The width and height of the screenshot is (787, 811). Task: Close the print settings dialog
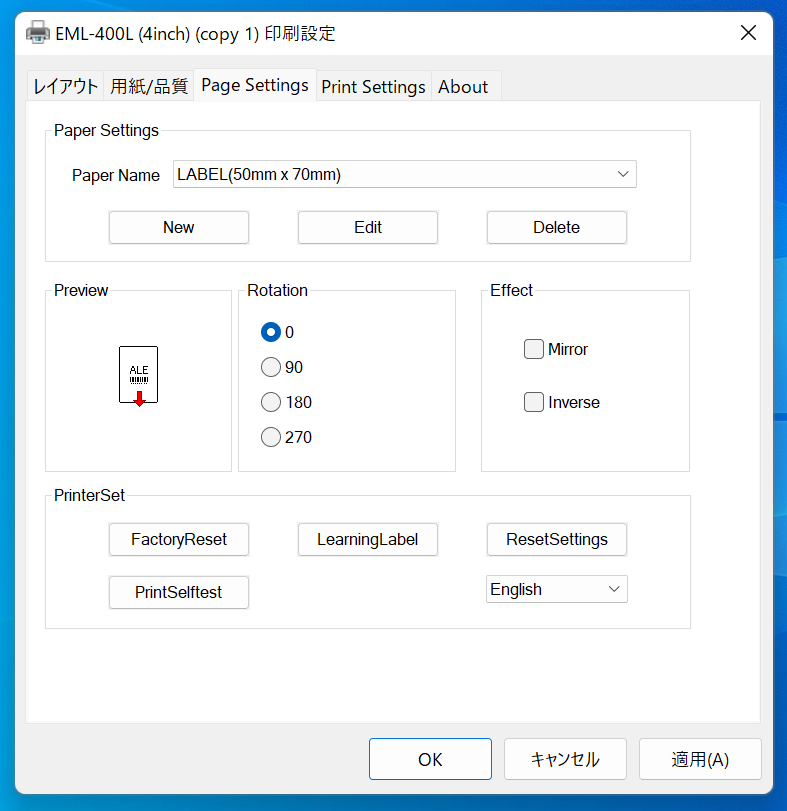coord(748,33)
